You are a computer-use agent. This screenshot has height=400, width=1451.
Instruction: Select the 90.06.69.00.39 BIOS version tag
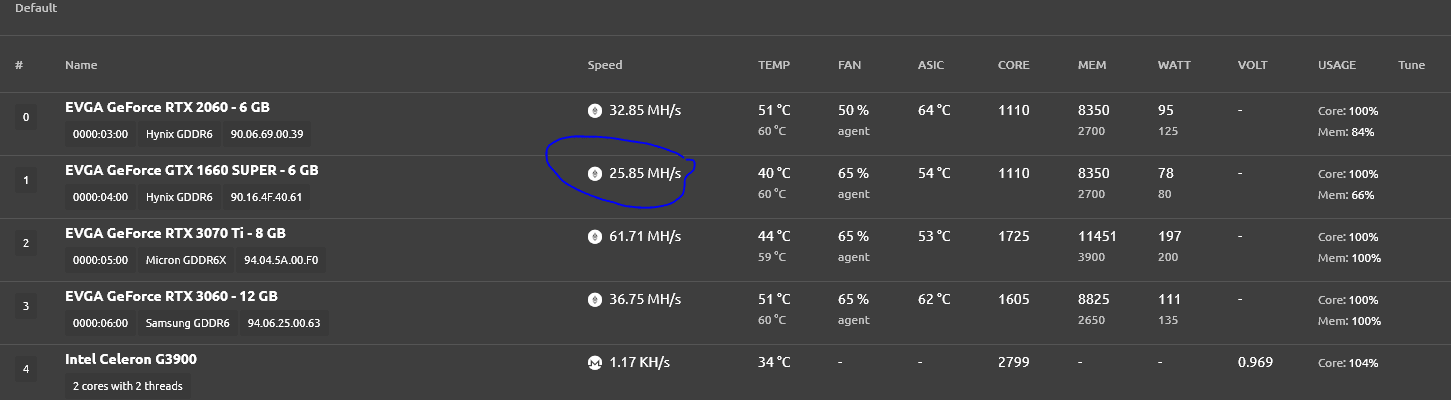(x=266, y=134)
